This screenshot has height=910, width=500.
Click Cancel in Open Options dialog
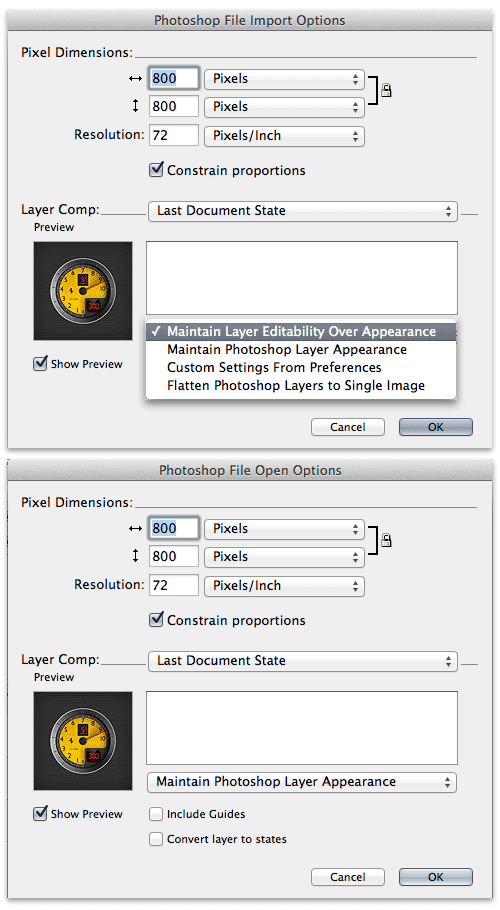click(x=347, y=877)
